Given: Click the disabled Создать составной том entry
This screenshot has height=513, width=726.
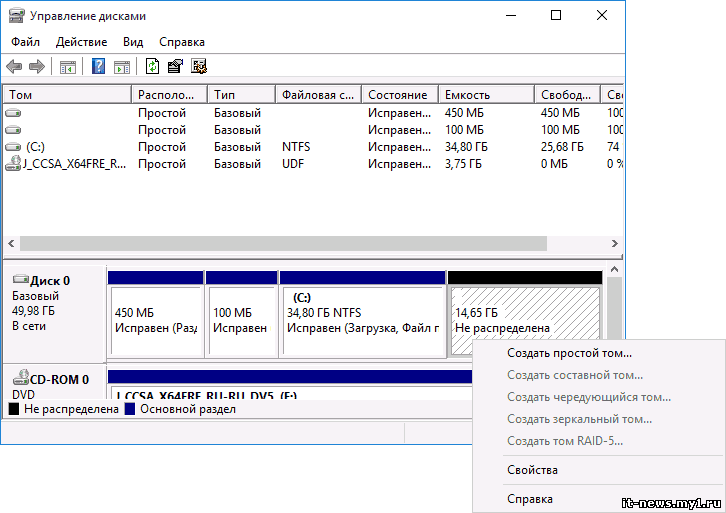Looking at the screenshot, I should [598, 375].
